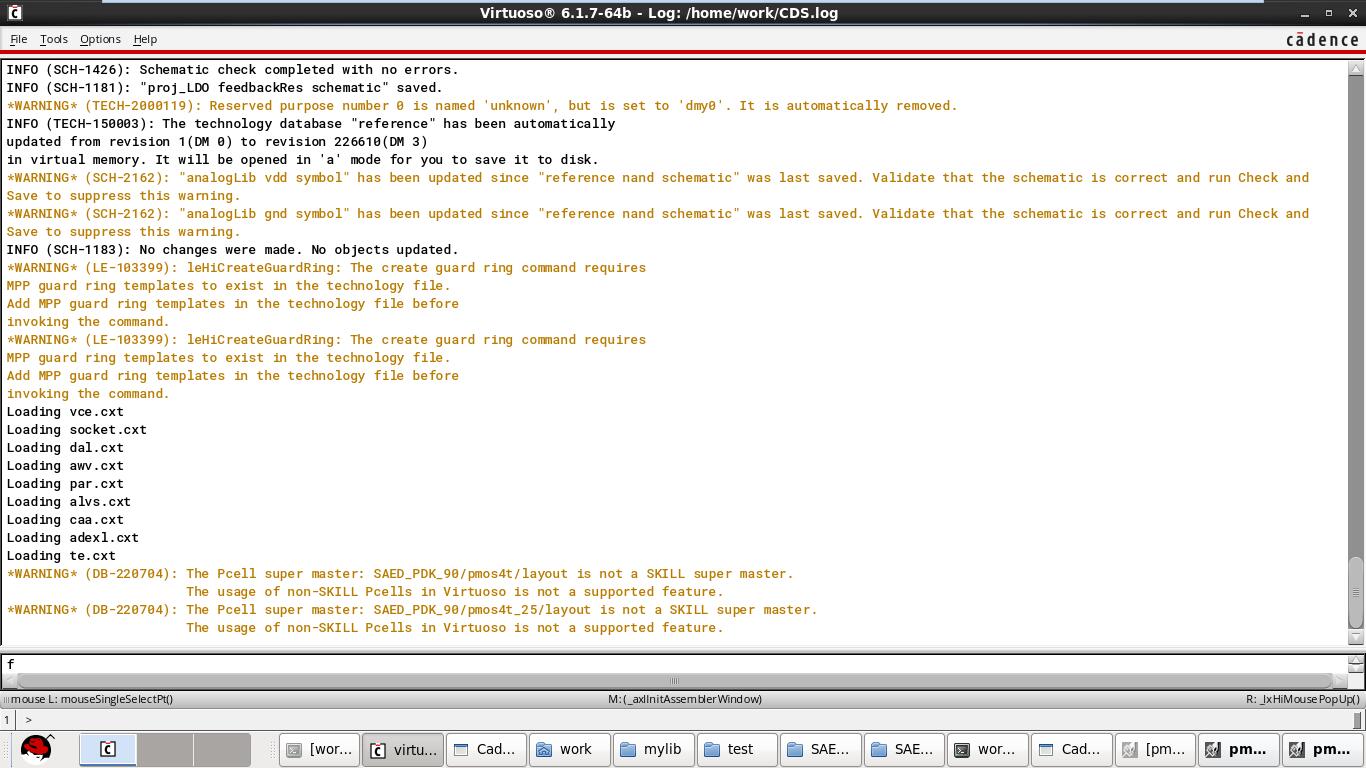
Task: Click "Schematic check completed with no errors" line
Action: click(x=232, y=70)
